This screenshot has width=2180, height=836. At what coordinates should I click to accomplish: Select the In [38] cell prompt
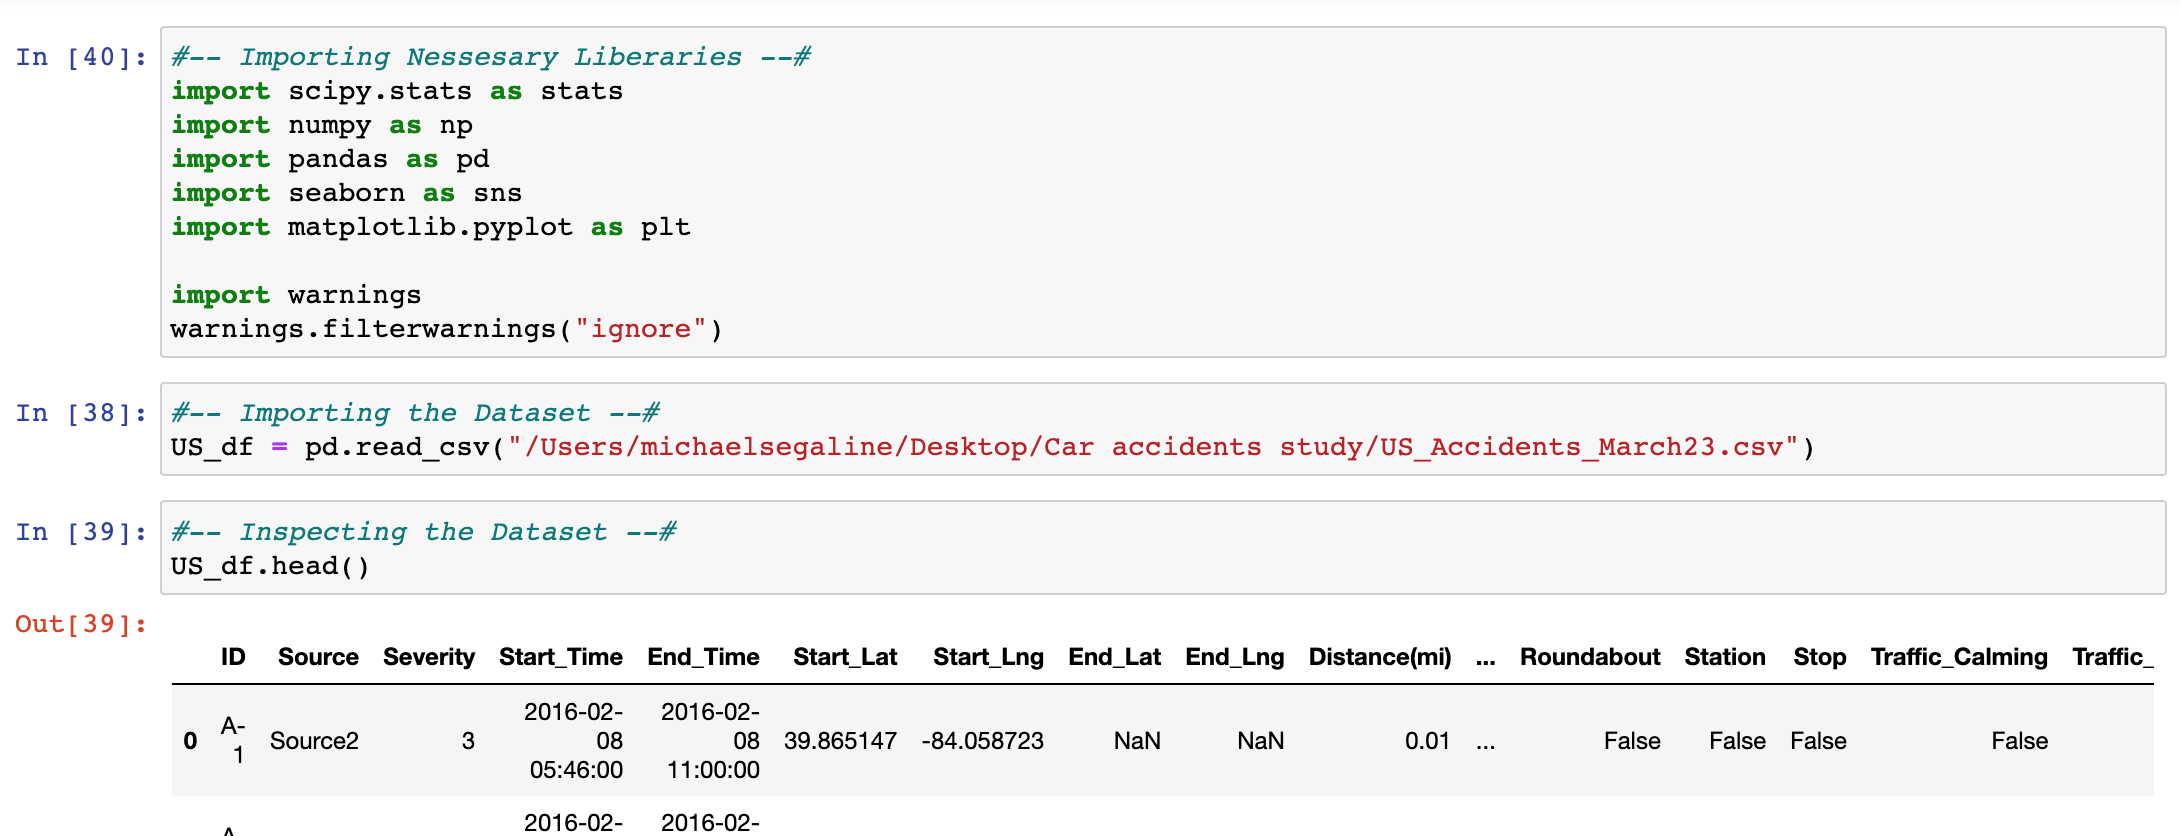coord(80,413)
